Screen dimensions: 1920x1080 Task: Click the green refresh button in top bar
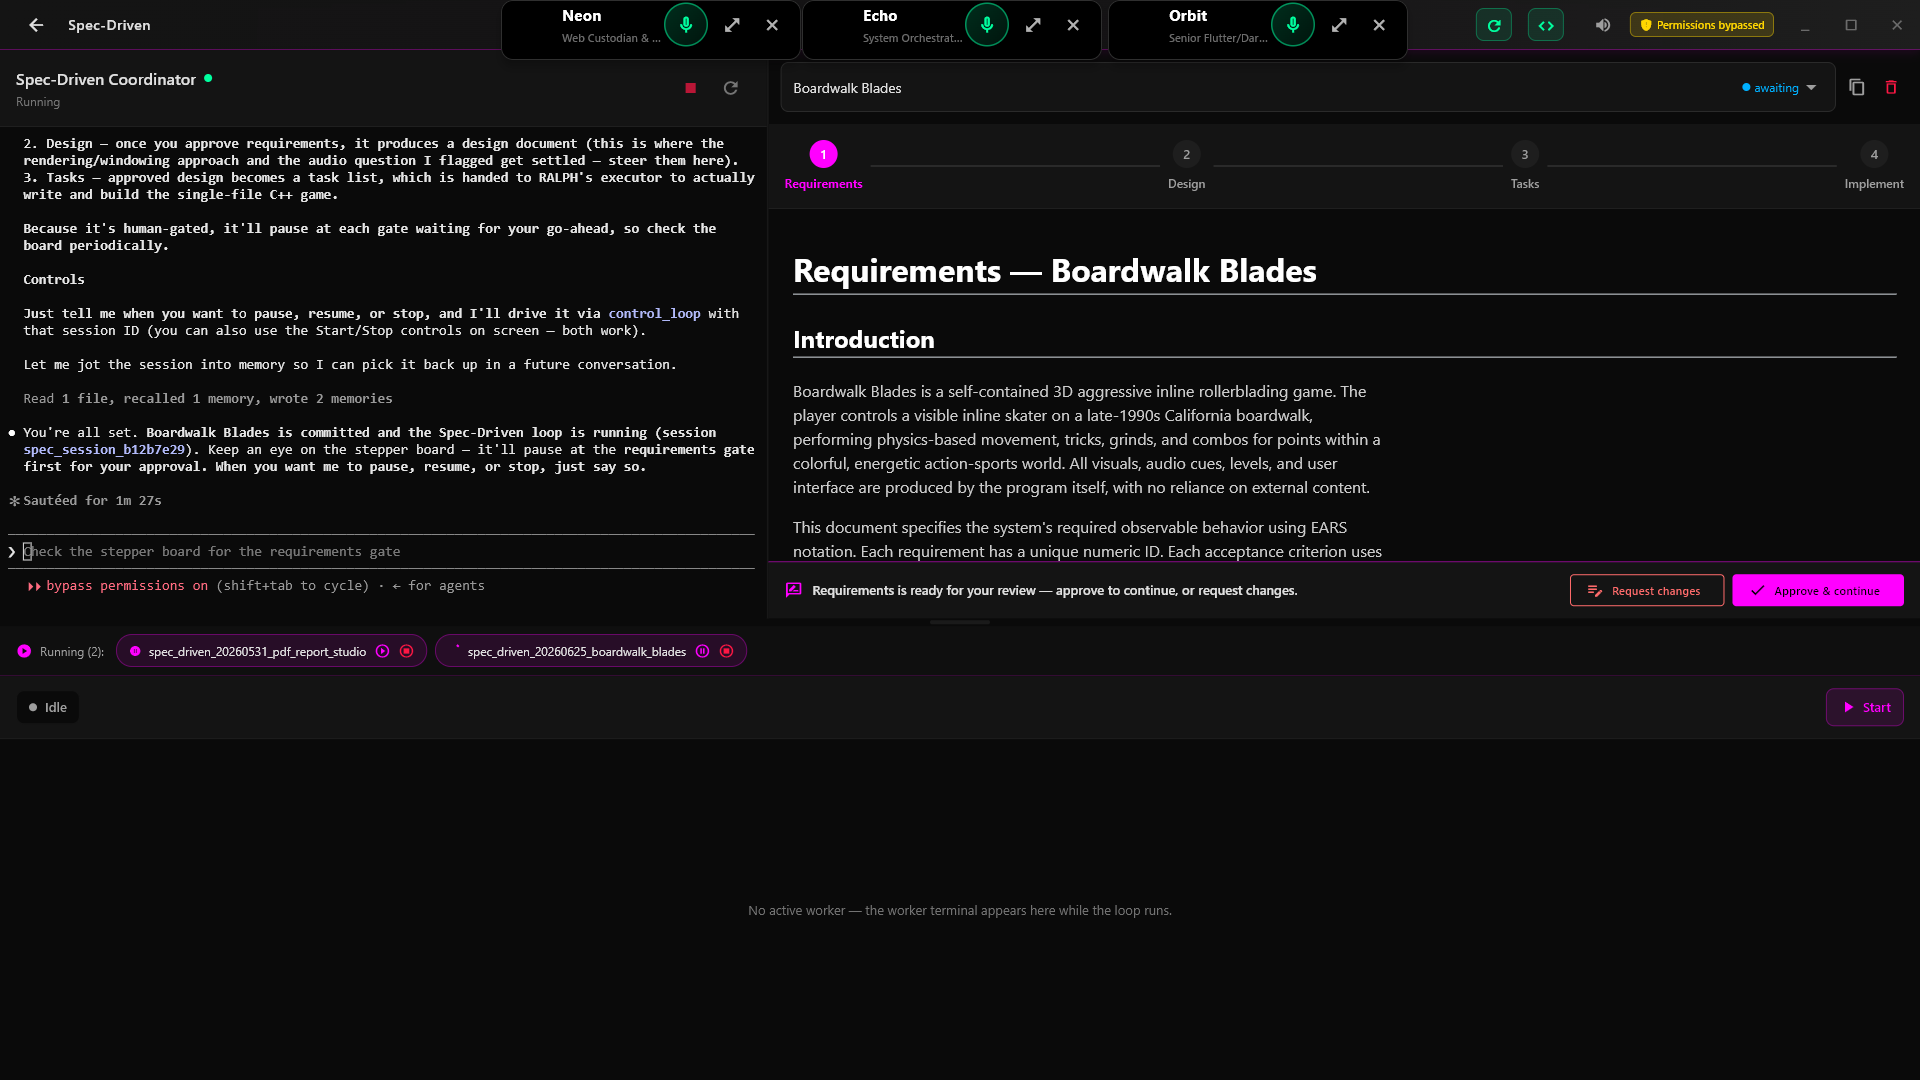tap(1494, 25)
